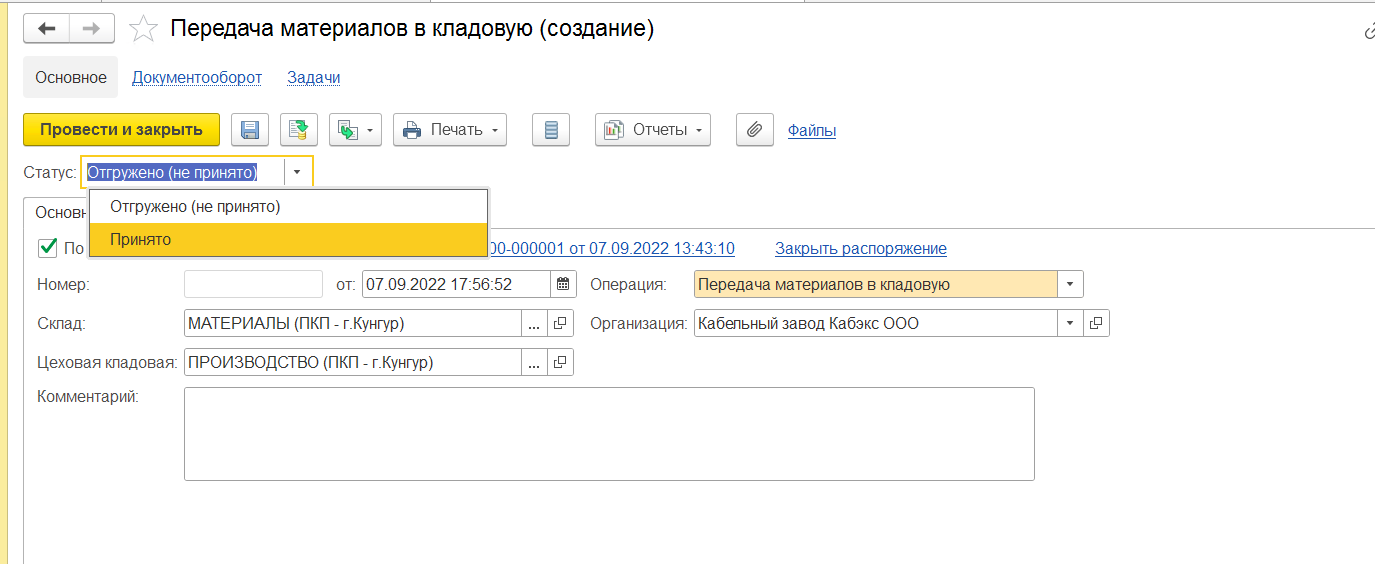Switch to the Документооборот tab
Screen dimensions: 1375x564
pyautogui.click(x=197, y=77)
